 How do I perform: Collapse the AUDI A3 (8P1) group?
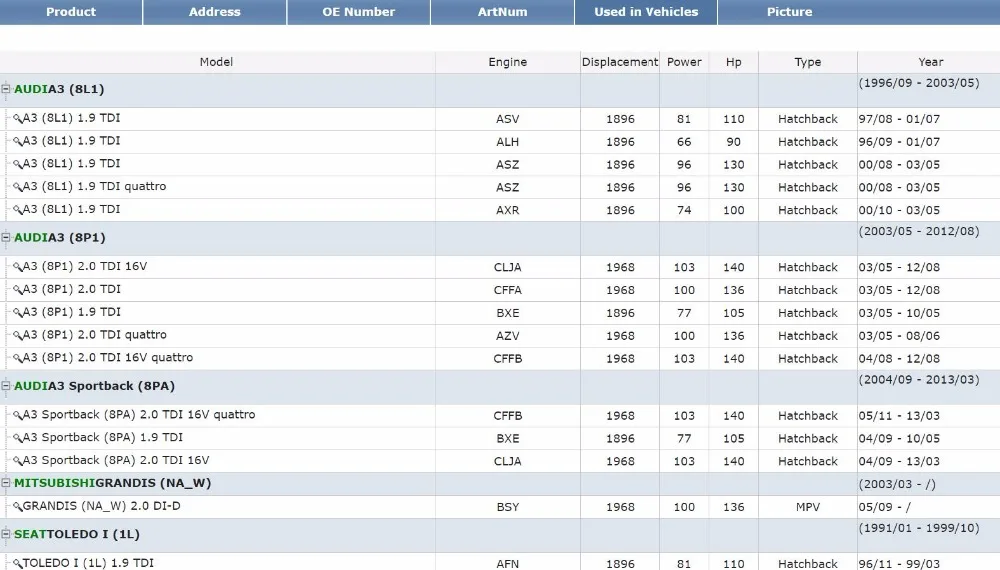tap(6, 238)
